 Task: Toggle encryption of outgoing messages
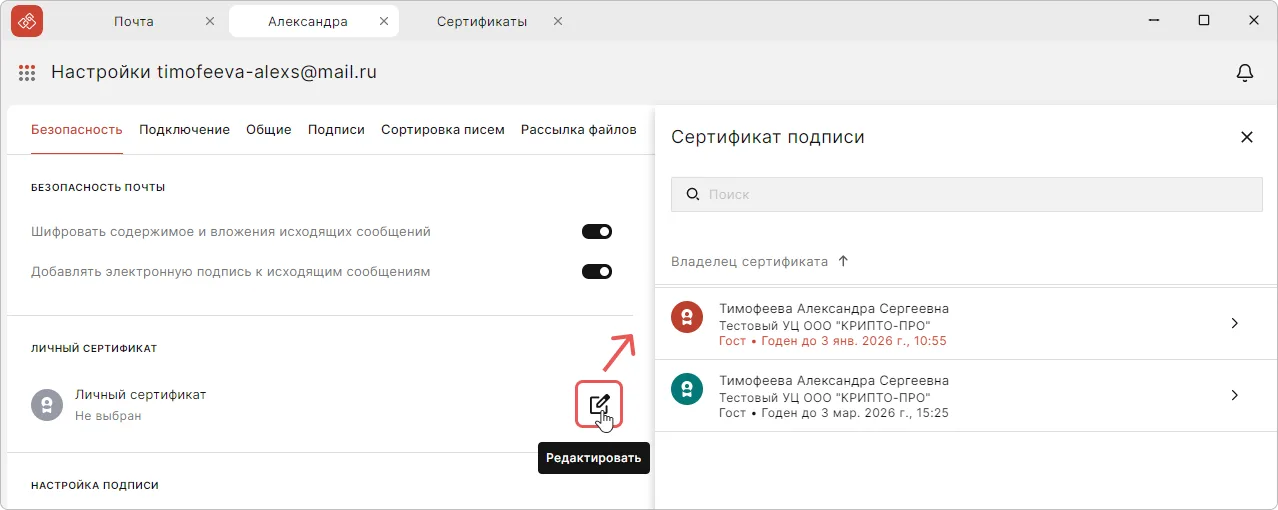[597, 232]
